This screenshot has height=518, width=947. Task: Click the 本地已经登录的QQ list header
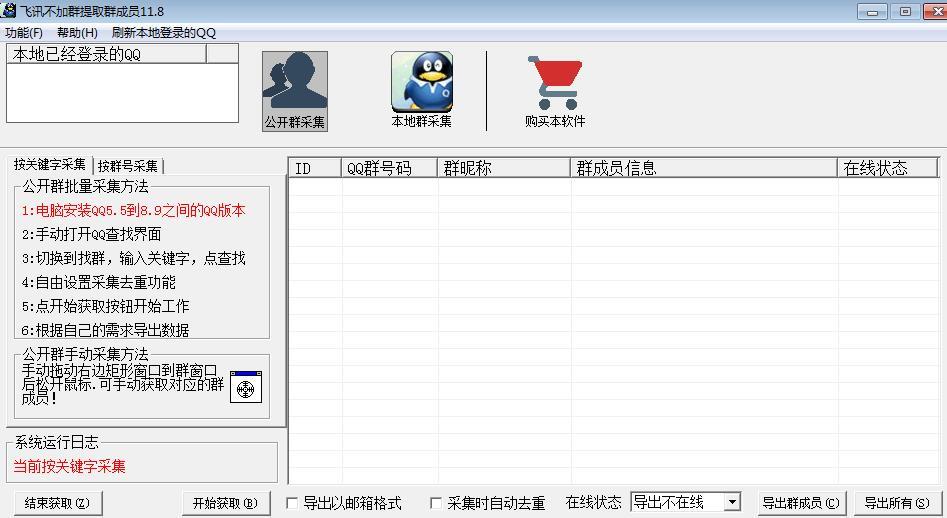(106, 54)
